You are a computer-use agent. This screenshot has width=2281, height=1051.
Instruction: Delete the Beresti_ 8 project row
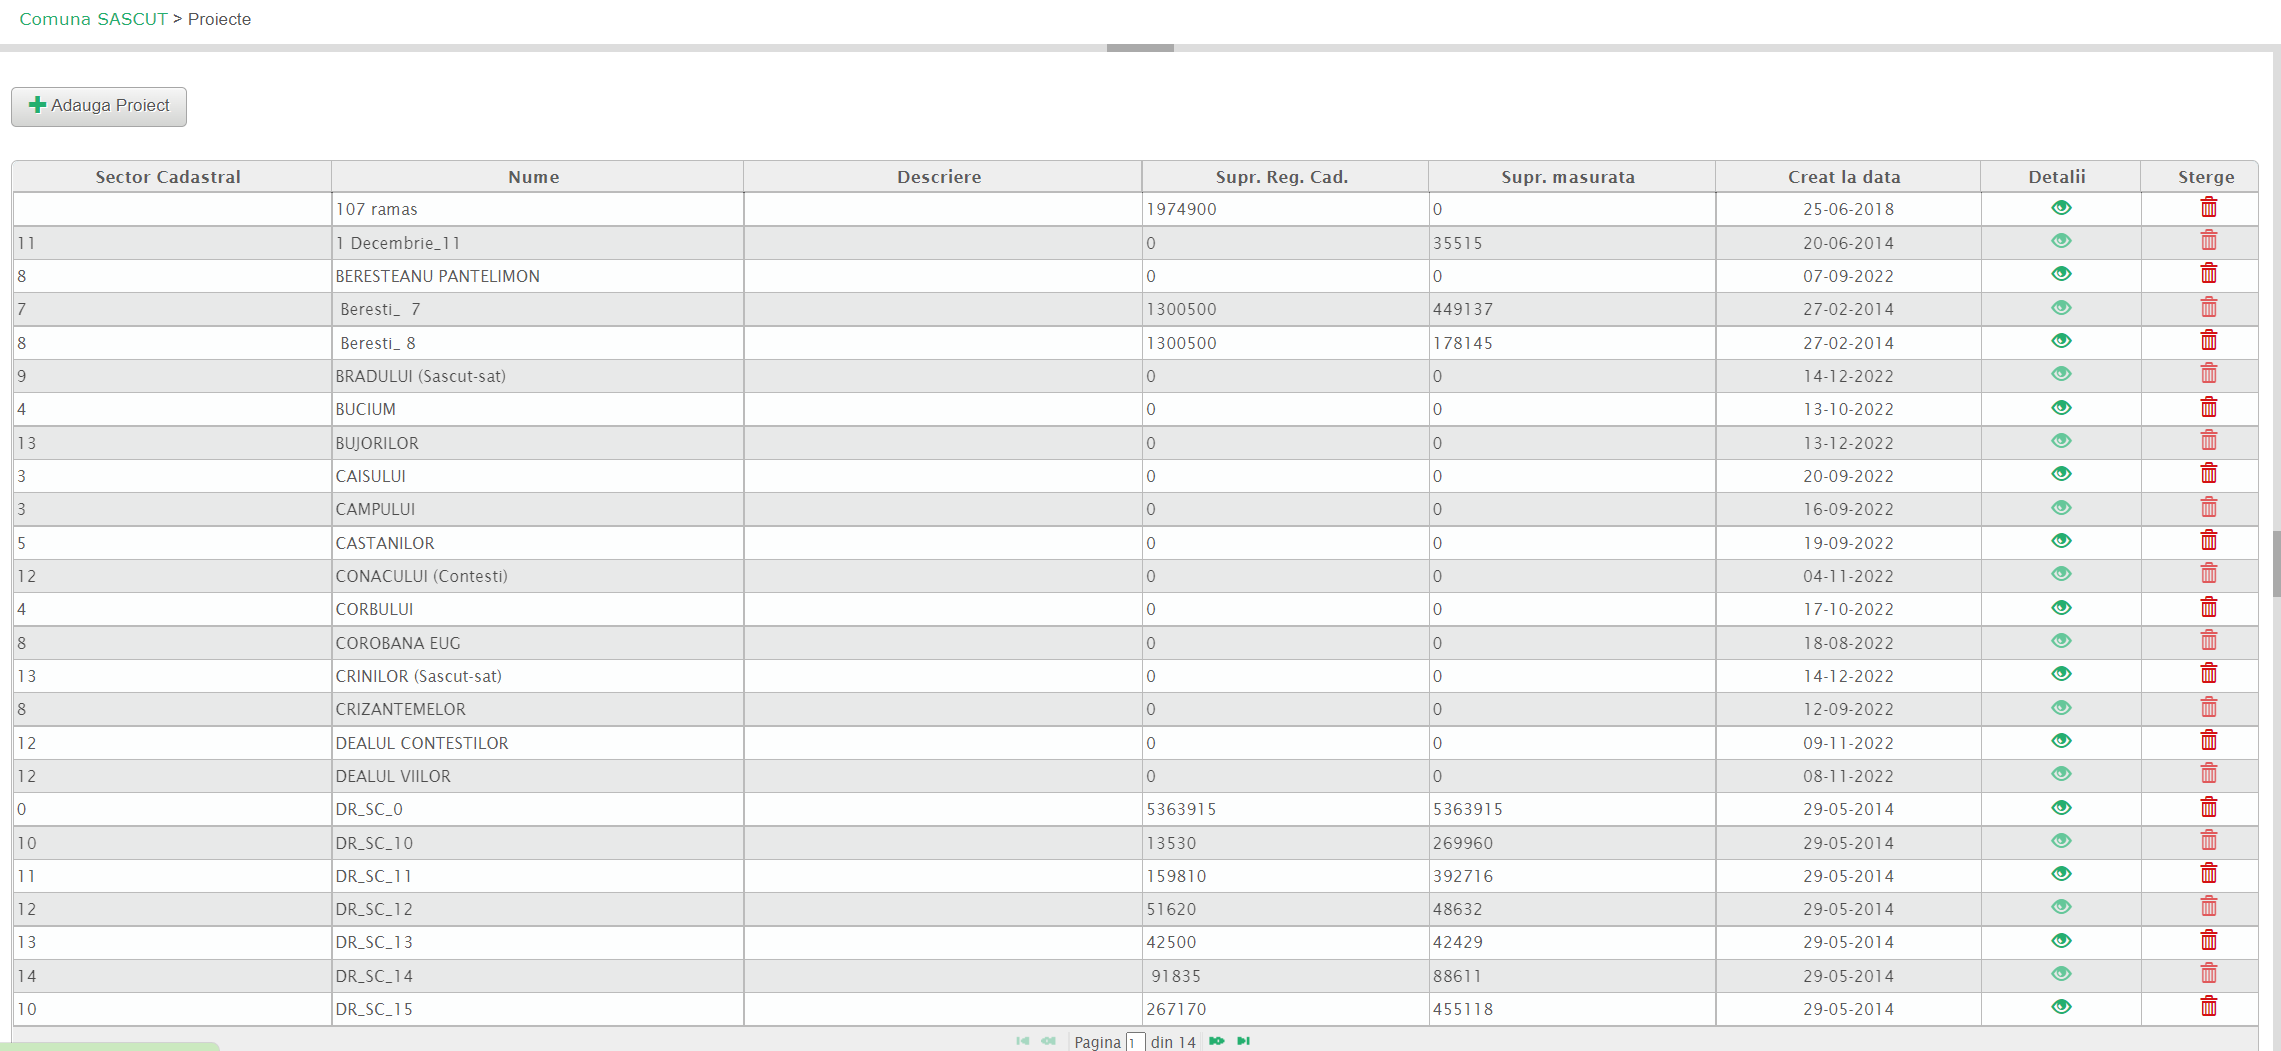coord(2208,341)
